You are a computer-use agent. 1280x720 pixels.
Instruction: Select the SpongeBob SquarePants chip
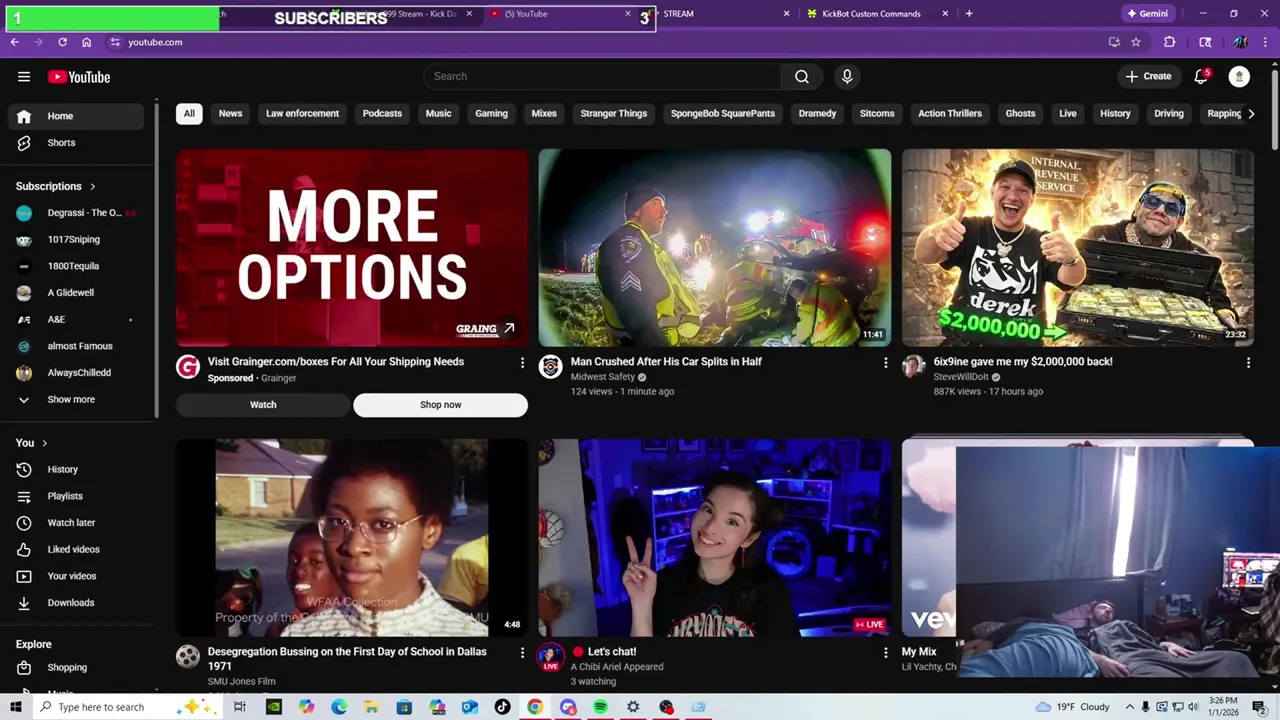(x=723, y=114)
